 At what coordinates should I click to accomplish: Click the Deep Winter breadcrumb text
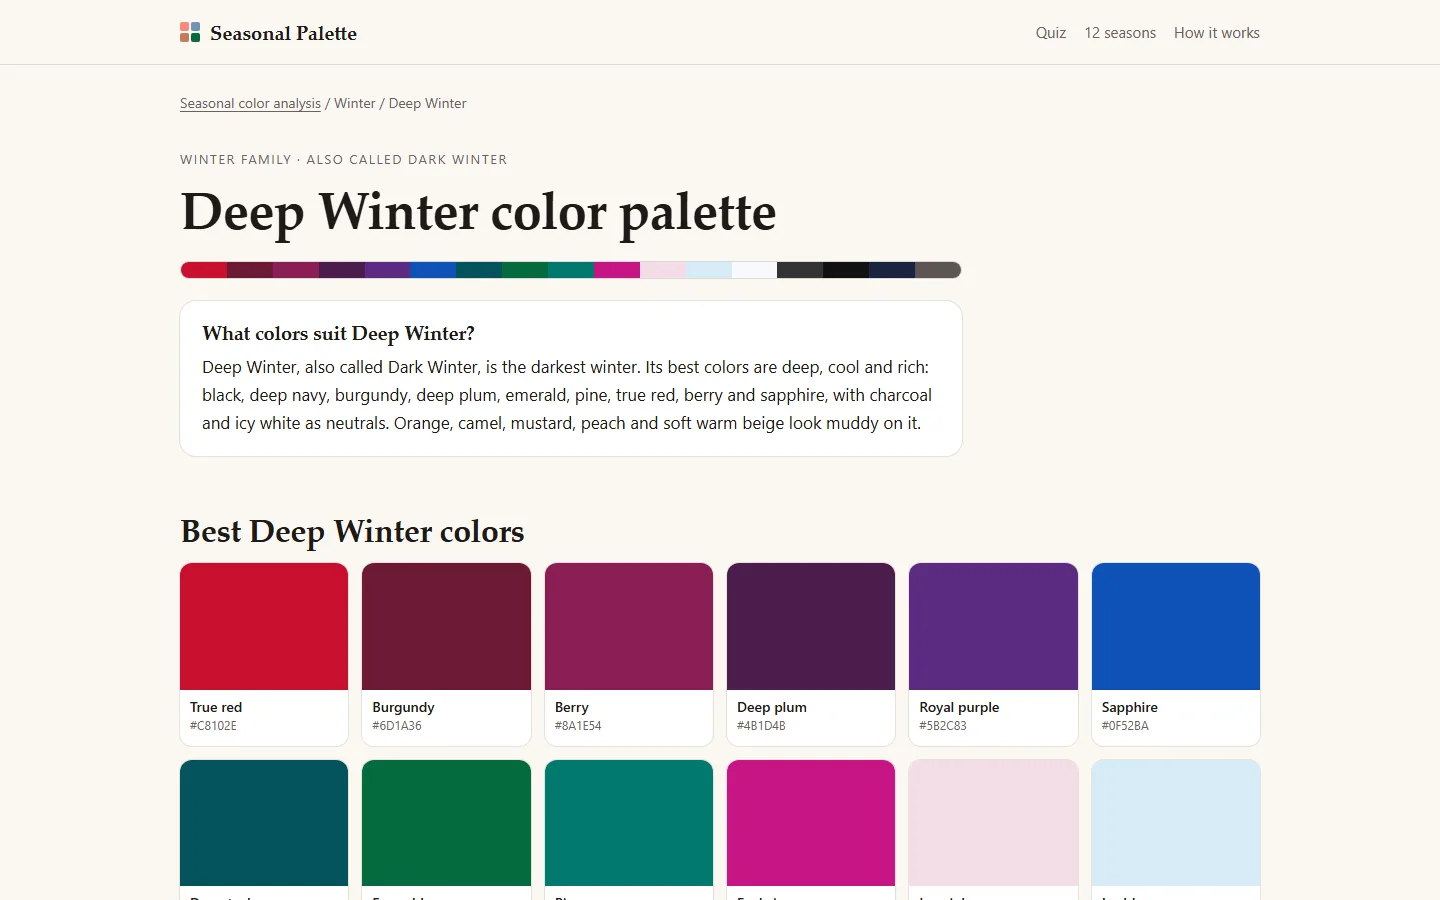coord(427,103)
